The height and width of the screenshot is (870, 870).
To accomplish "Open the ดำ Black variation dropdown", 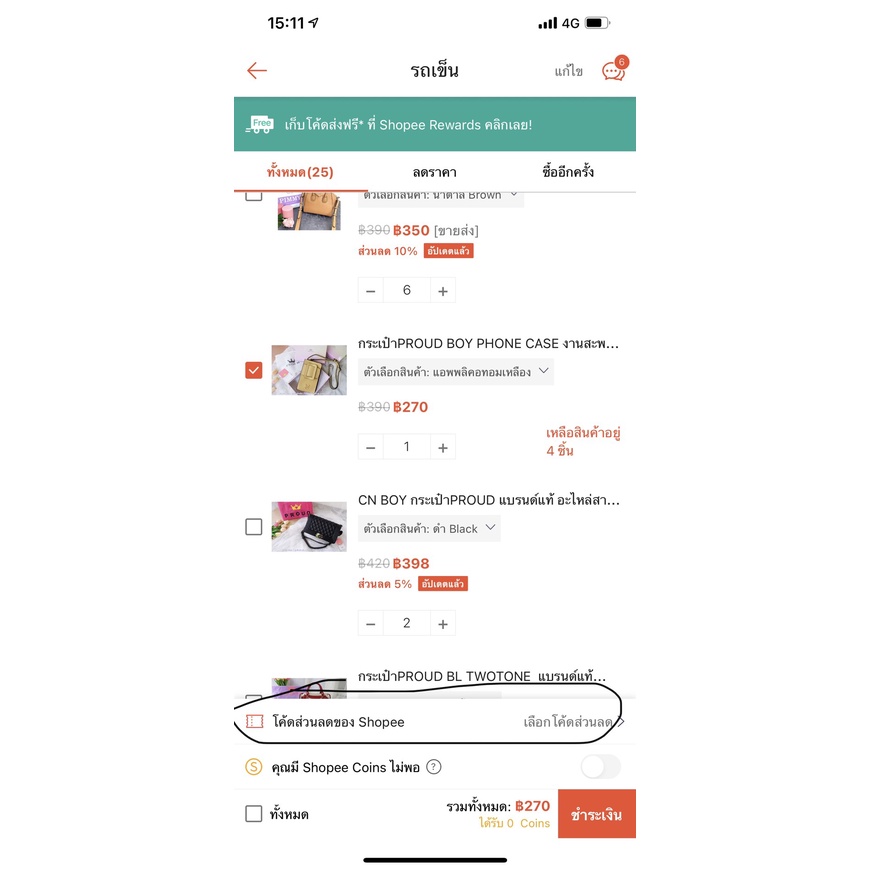I will [429, 528].
